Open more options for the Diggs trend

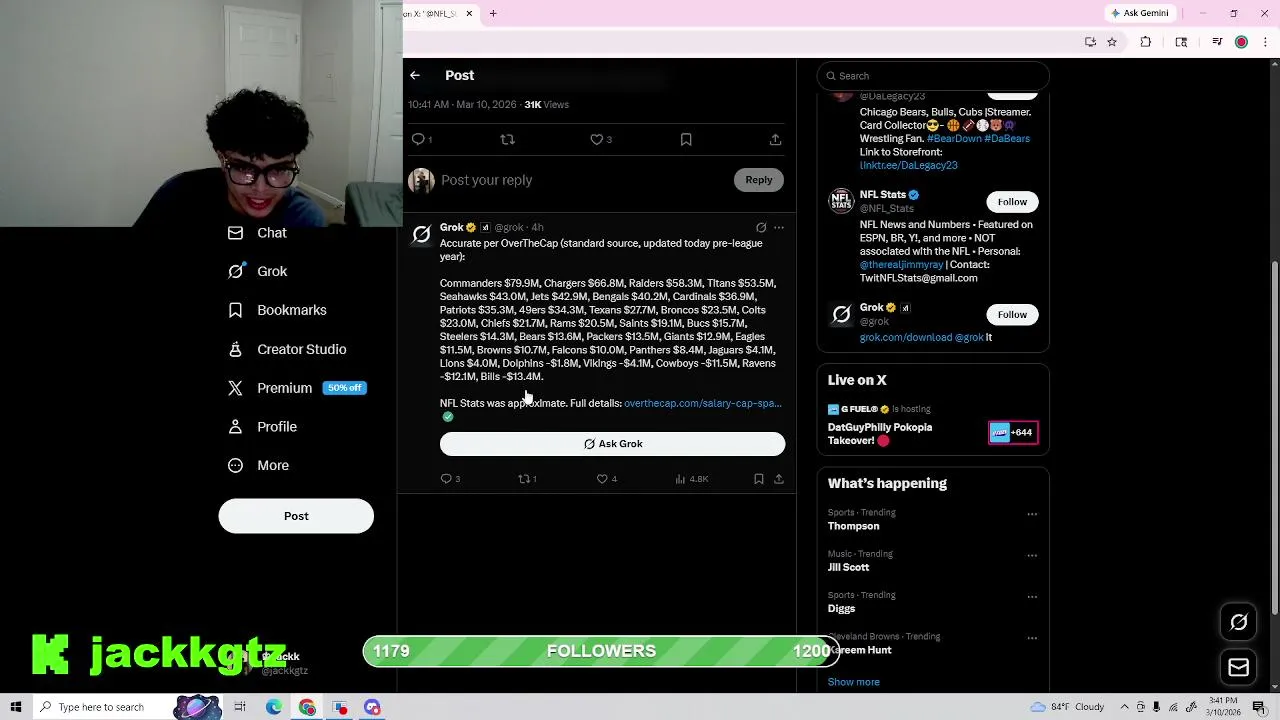pyautogui.click(x=1032, y=597)
